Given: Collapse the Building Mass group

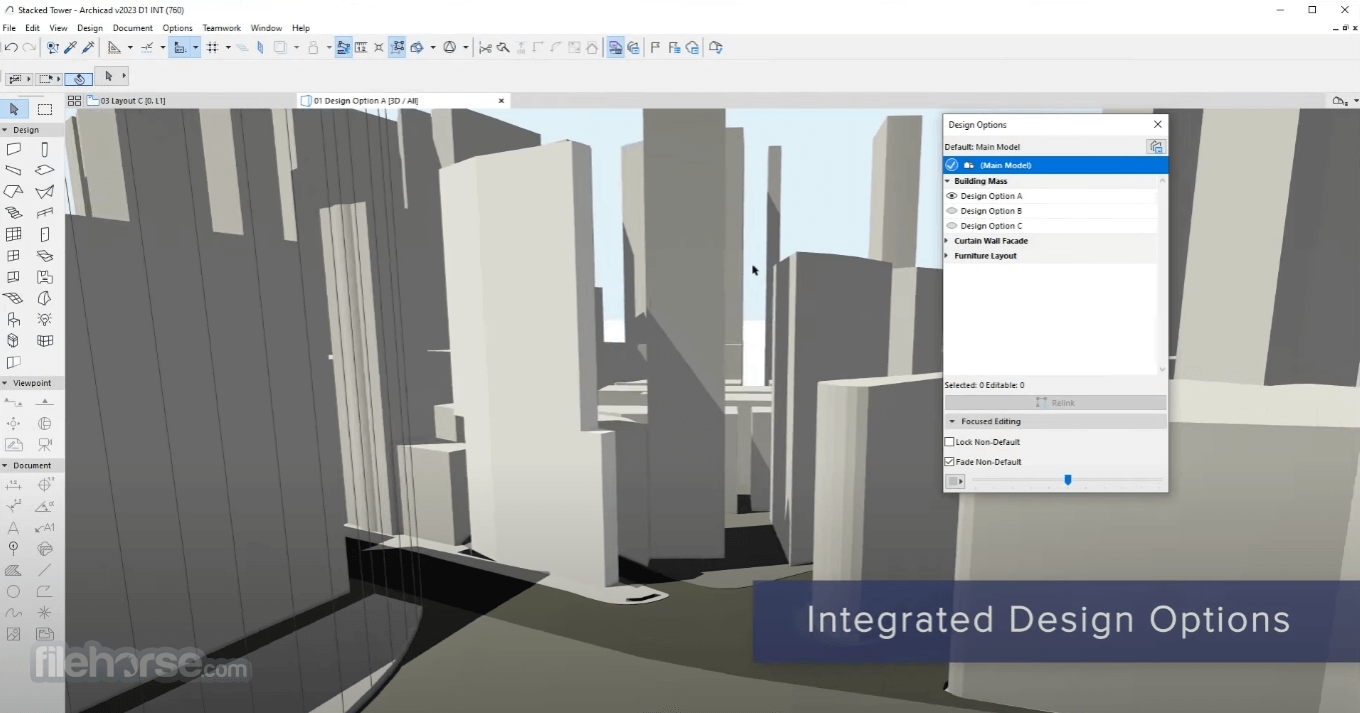Looking at the screenshot, I should [x=947, y=181].
